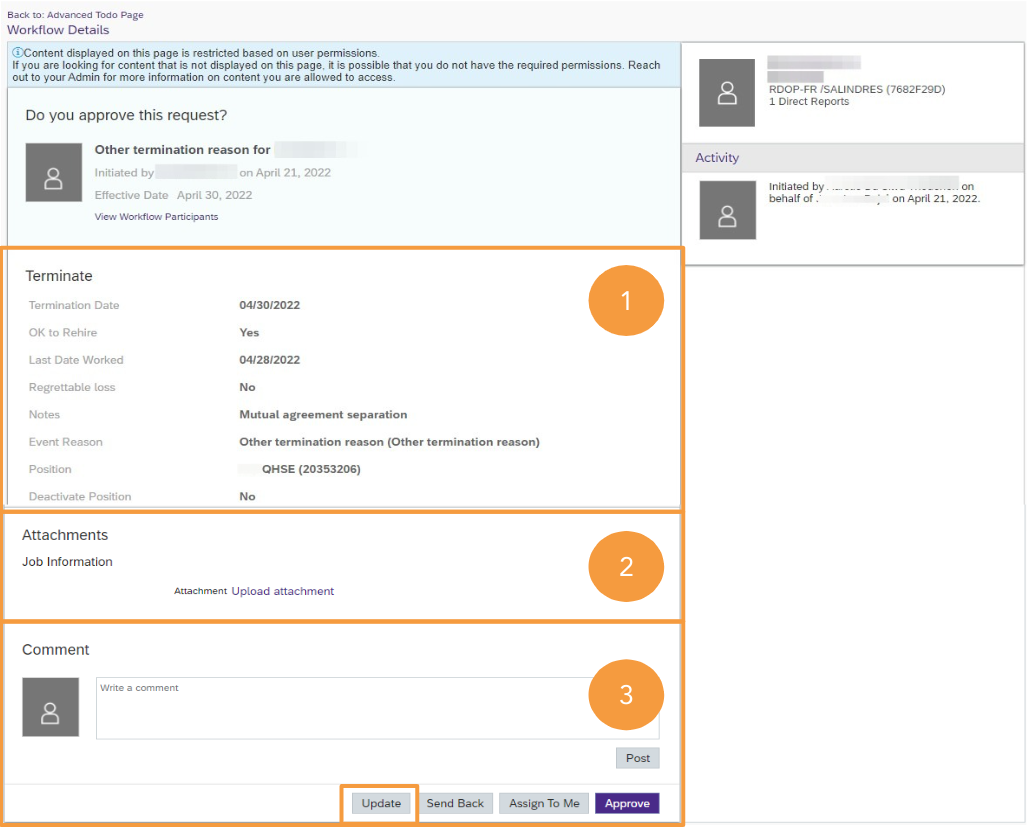Image resolution: width=1028 pixels, height=828 pixels.
Task: Click View Workflow Participants
Action: 156,215
